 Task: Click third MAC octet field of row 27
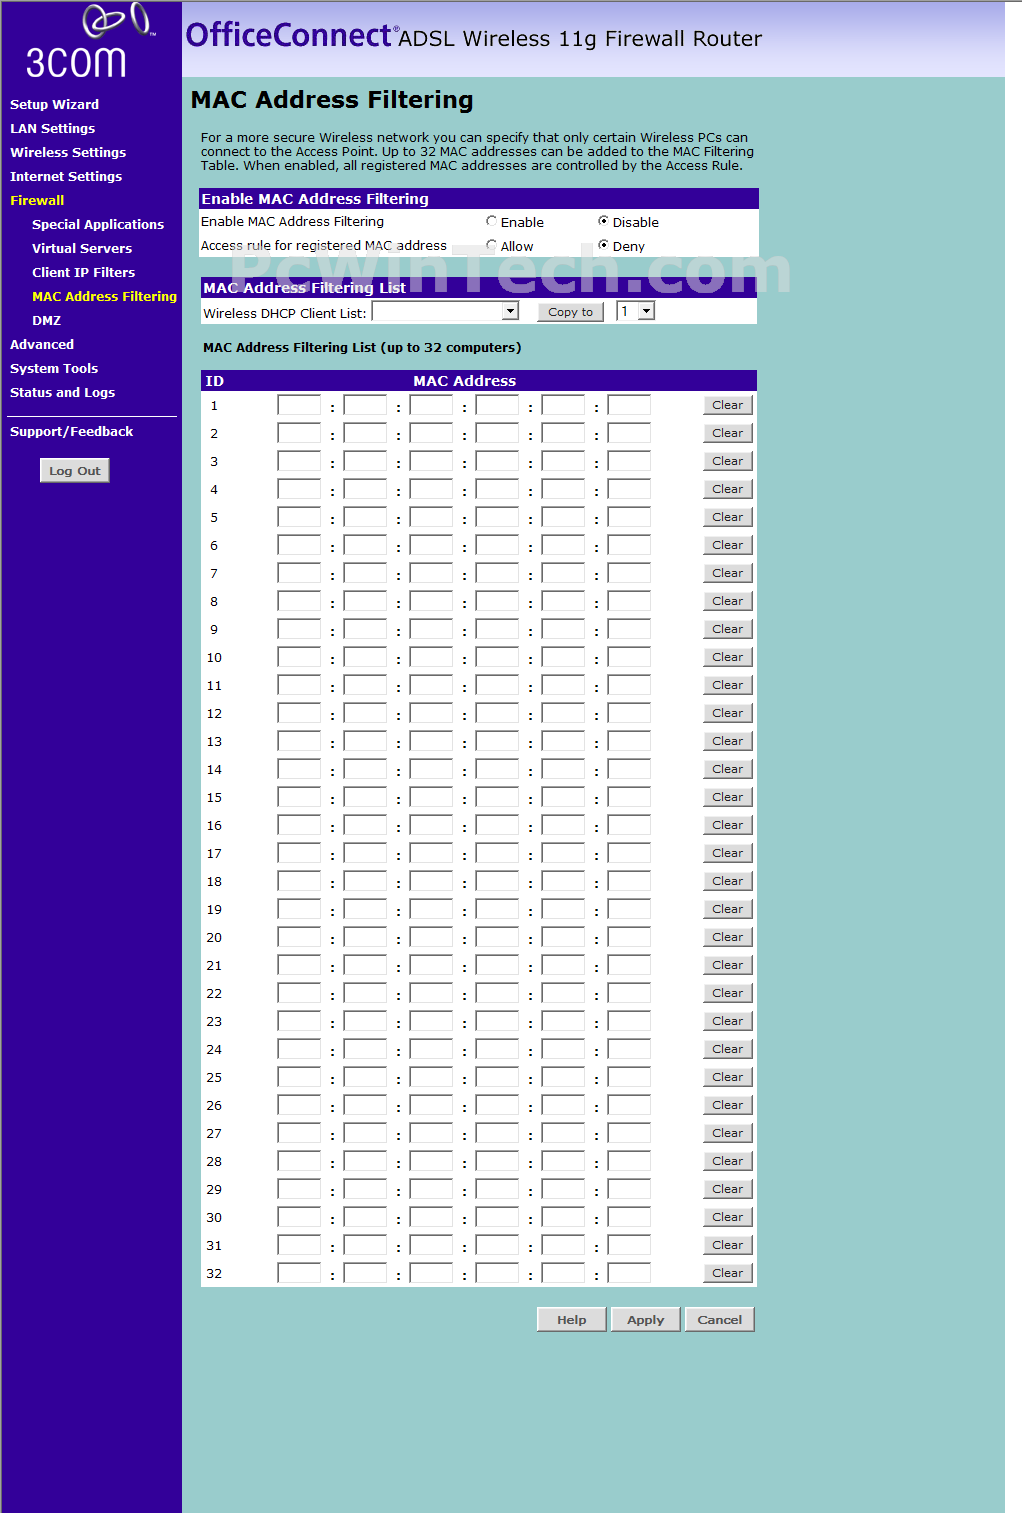[431, 1133]
